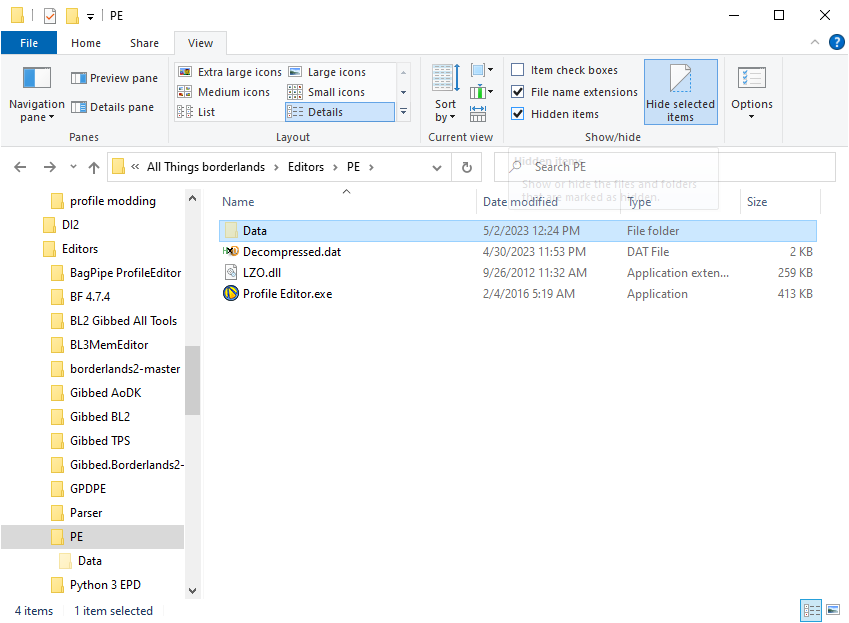This screenshot has height=623, width=849.
Task: Click the navigation tree scroll up arrow
Action: pos(192,199)
